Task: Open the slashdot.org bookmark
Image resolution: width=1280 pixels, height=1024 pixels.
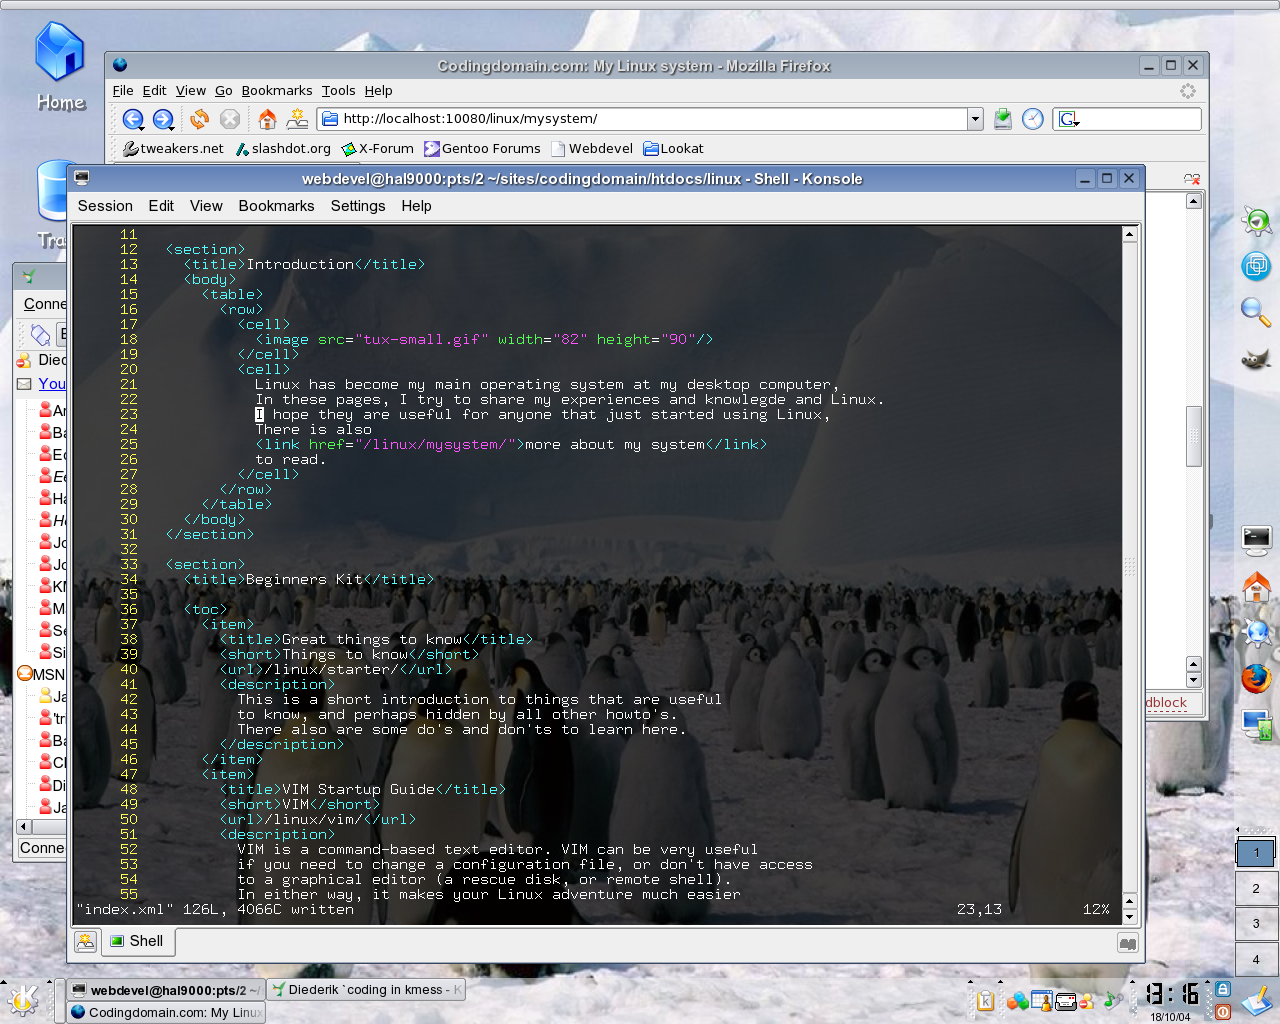Action: (x=283, y=148)
